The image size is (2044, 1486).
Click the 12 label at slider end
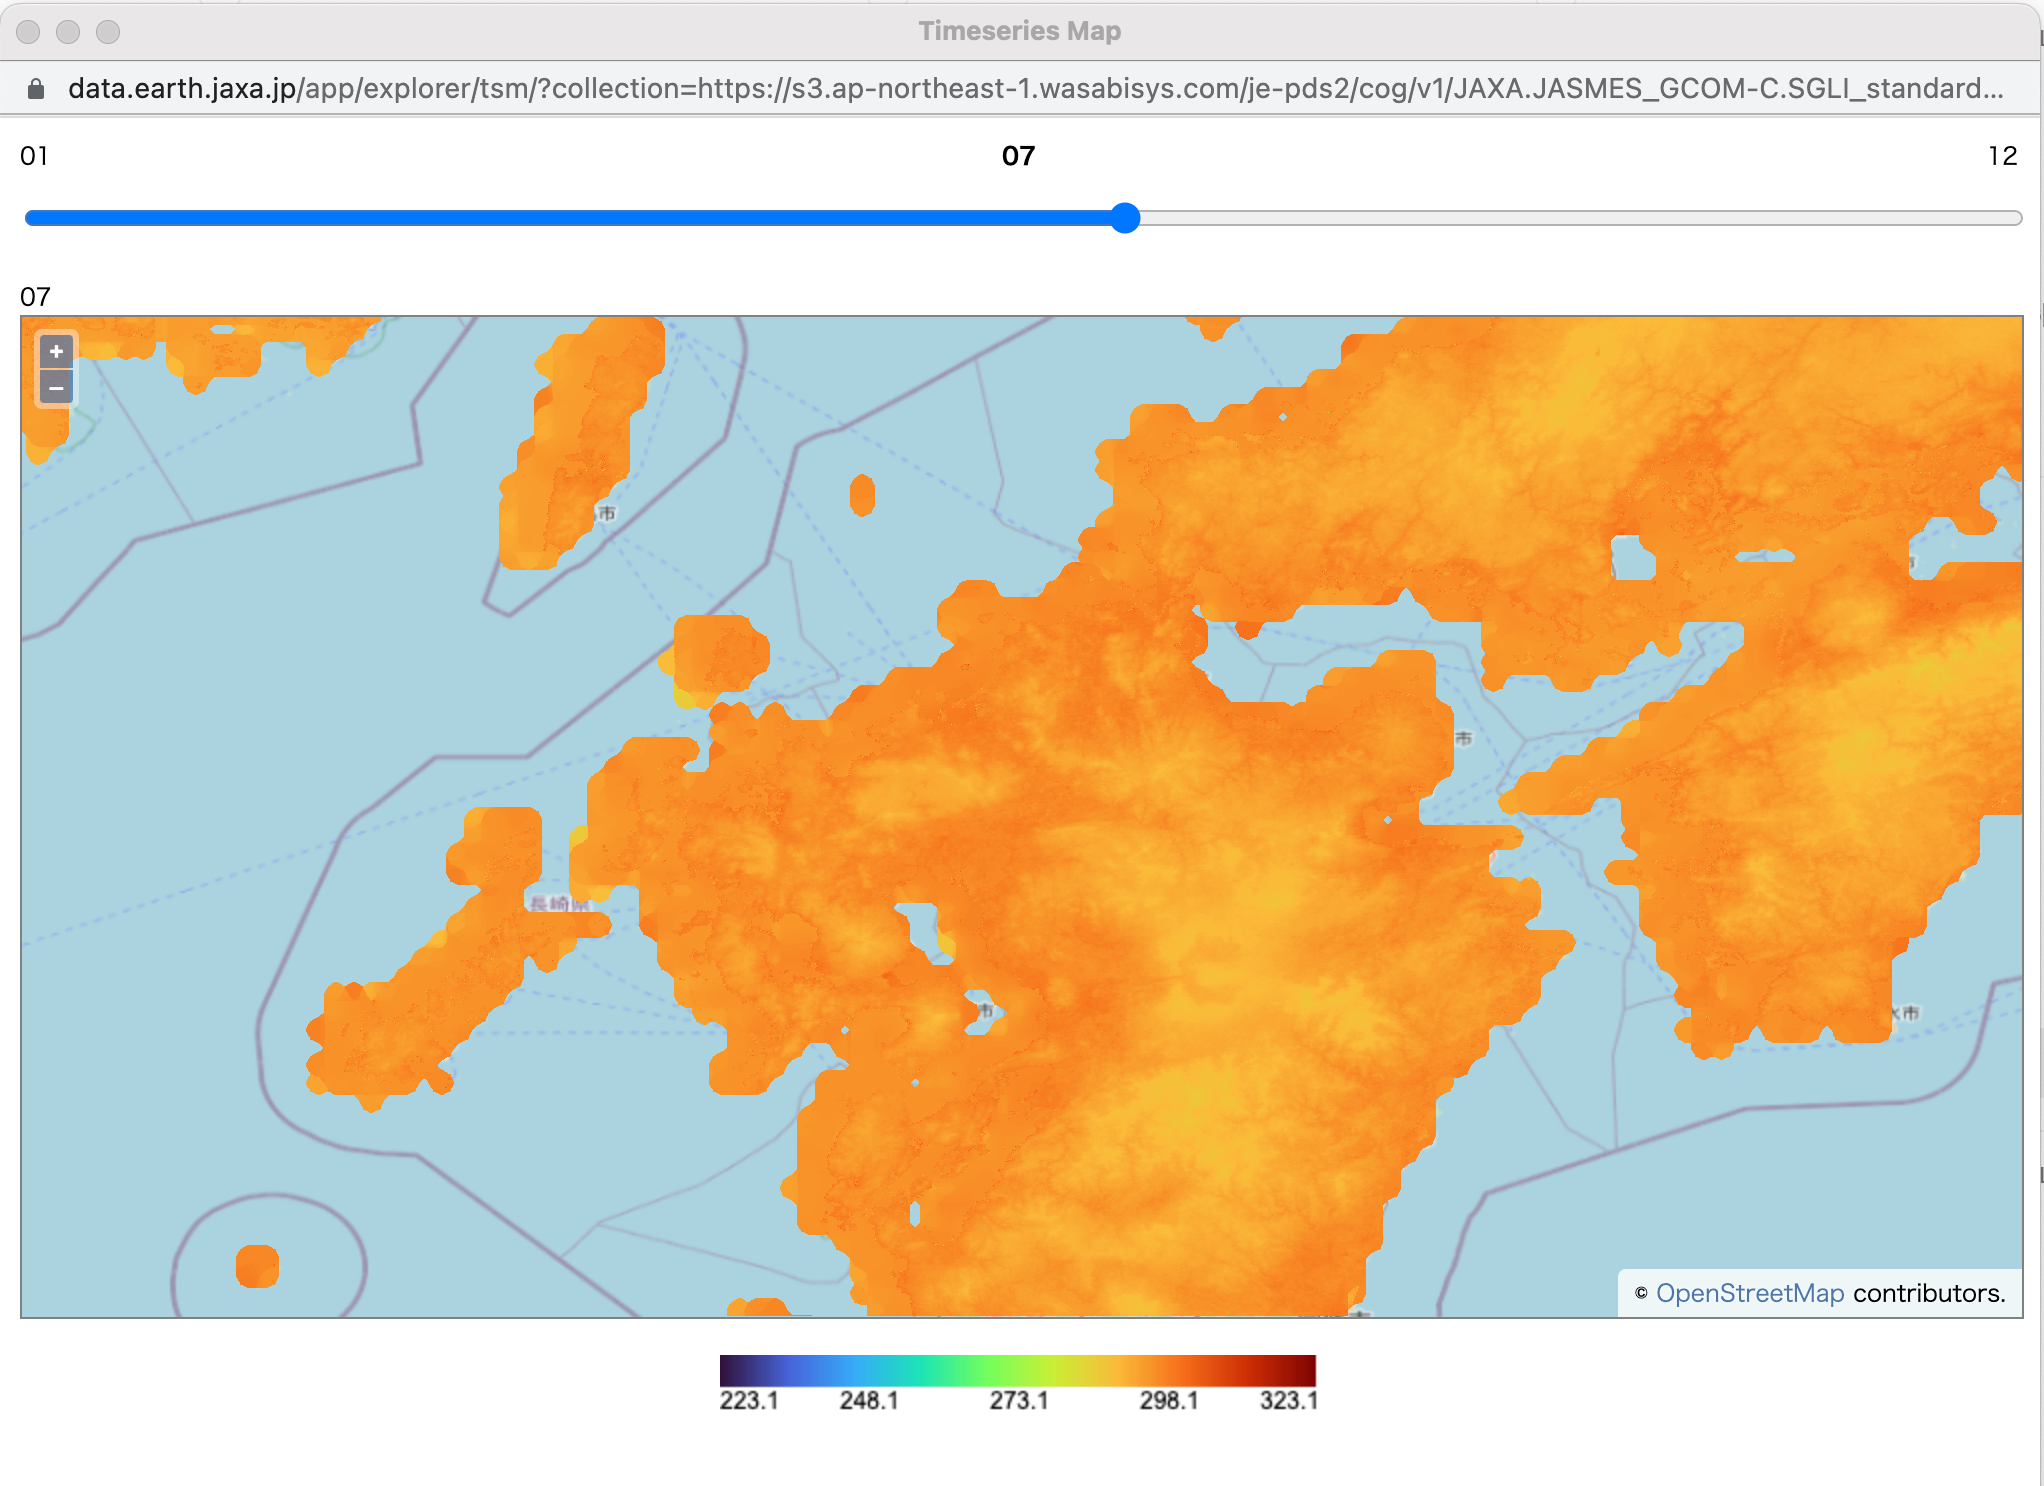[x=2002, y=156]
